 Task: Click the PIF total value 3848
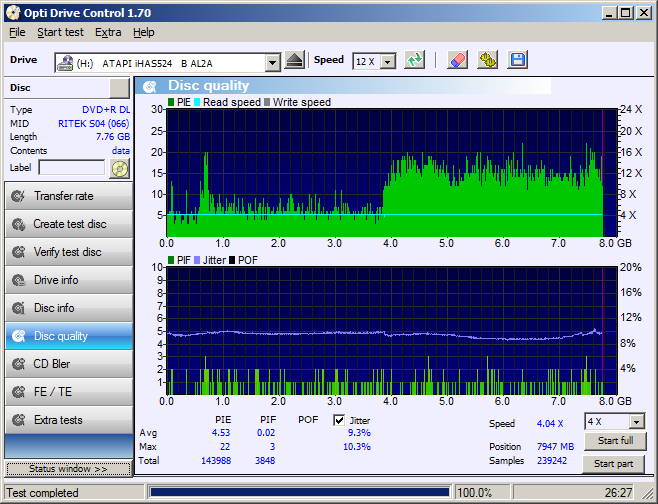click(x=265, y=460)
